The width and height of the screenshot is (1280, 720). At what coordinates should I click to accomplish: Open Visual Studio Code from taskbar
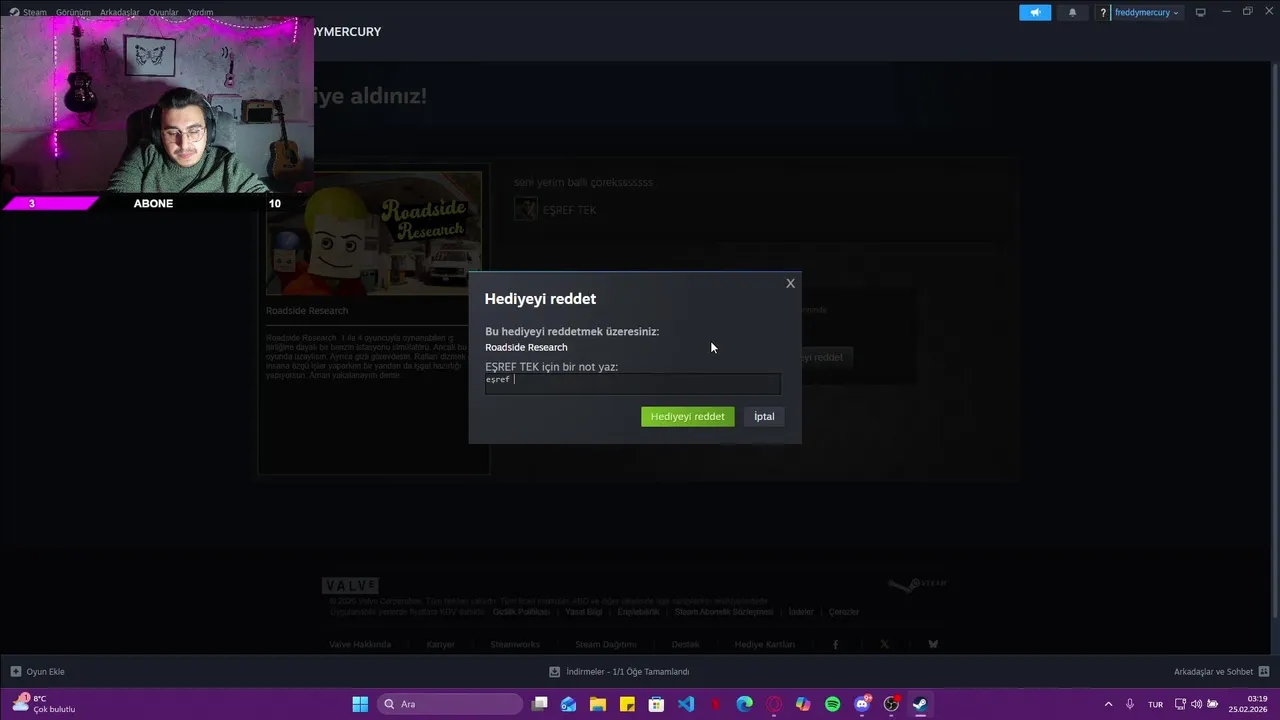686,704
